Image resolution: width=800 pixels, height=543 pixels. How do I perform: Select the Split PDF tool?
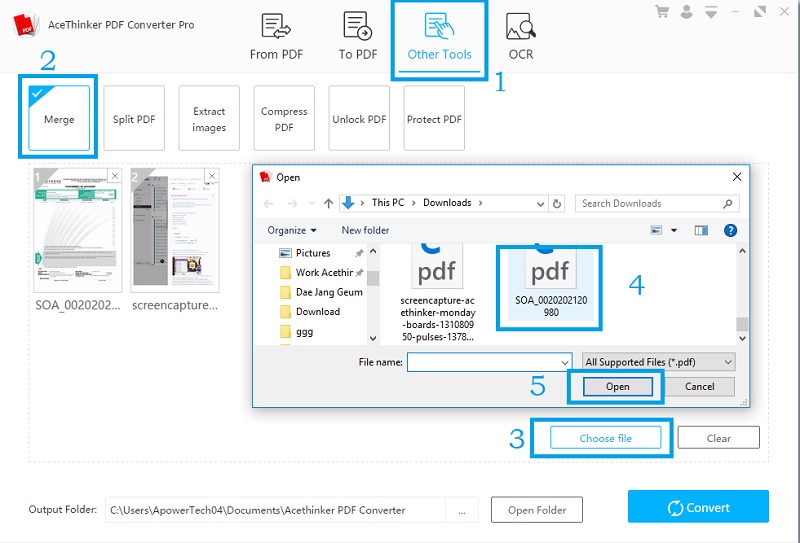(x=134, y=118)
